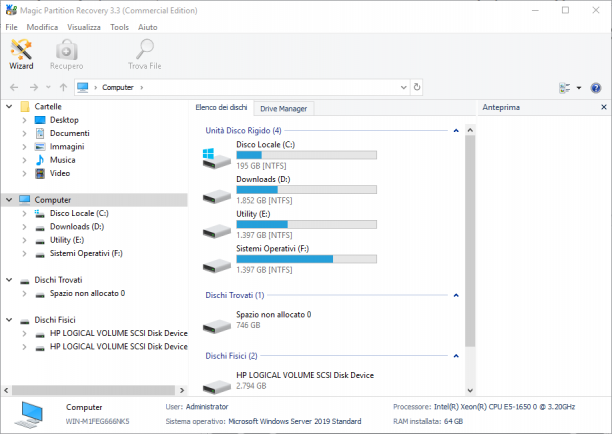
Task: Open the help question mark icon
Action: point(596,88)
